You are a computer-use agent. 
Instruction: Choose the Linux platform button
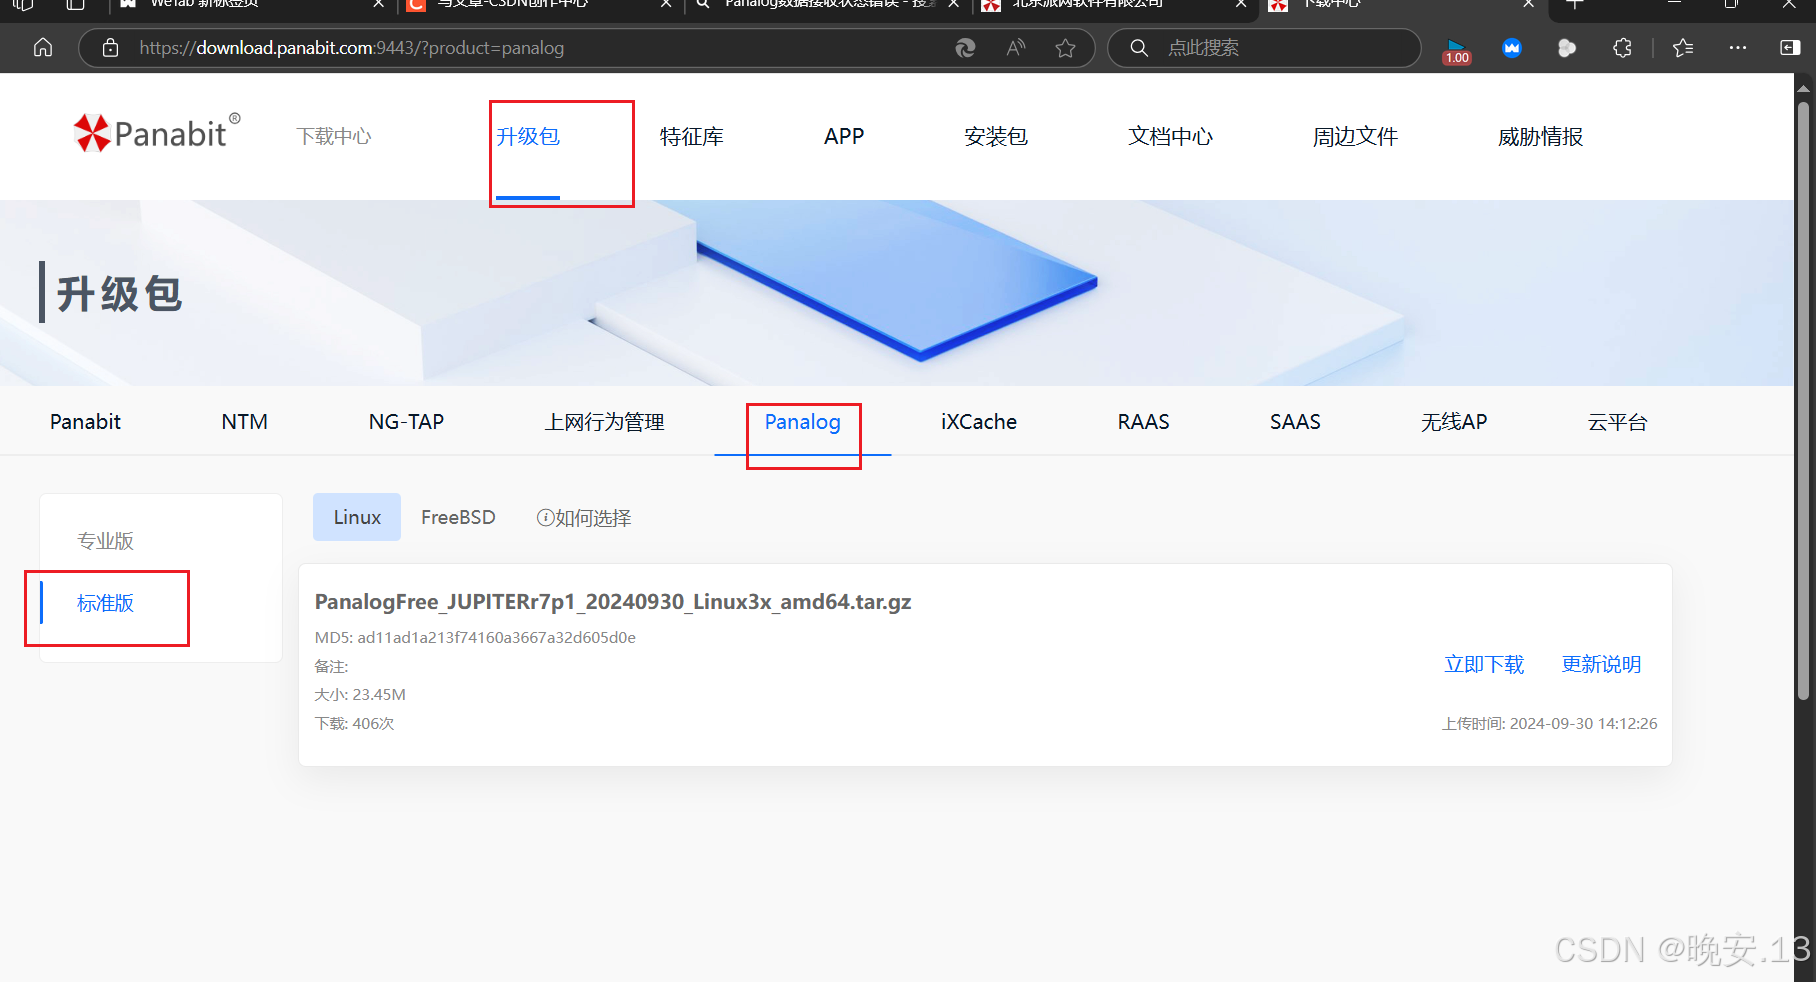coord(357,517)
